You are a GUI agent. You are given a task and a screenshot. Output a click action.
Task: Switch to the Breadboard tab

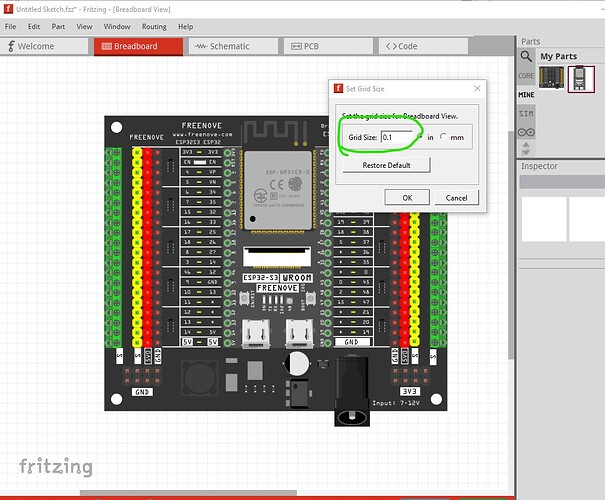coord(138,46)
